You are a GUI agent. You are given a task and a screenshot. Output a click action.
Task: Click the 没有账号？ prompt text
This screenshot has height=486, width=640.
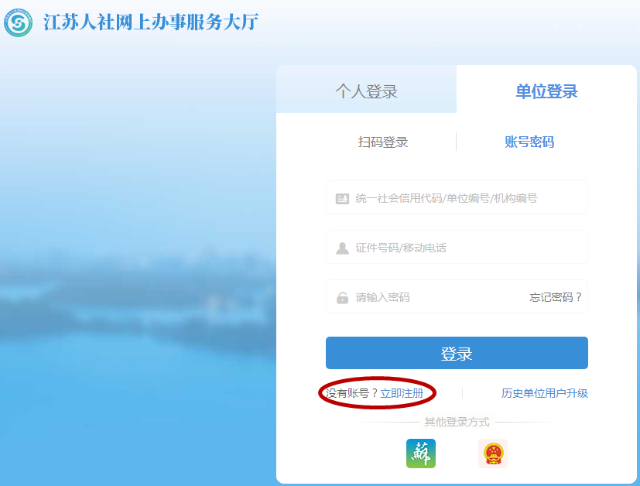[350, 393]
